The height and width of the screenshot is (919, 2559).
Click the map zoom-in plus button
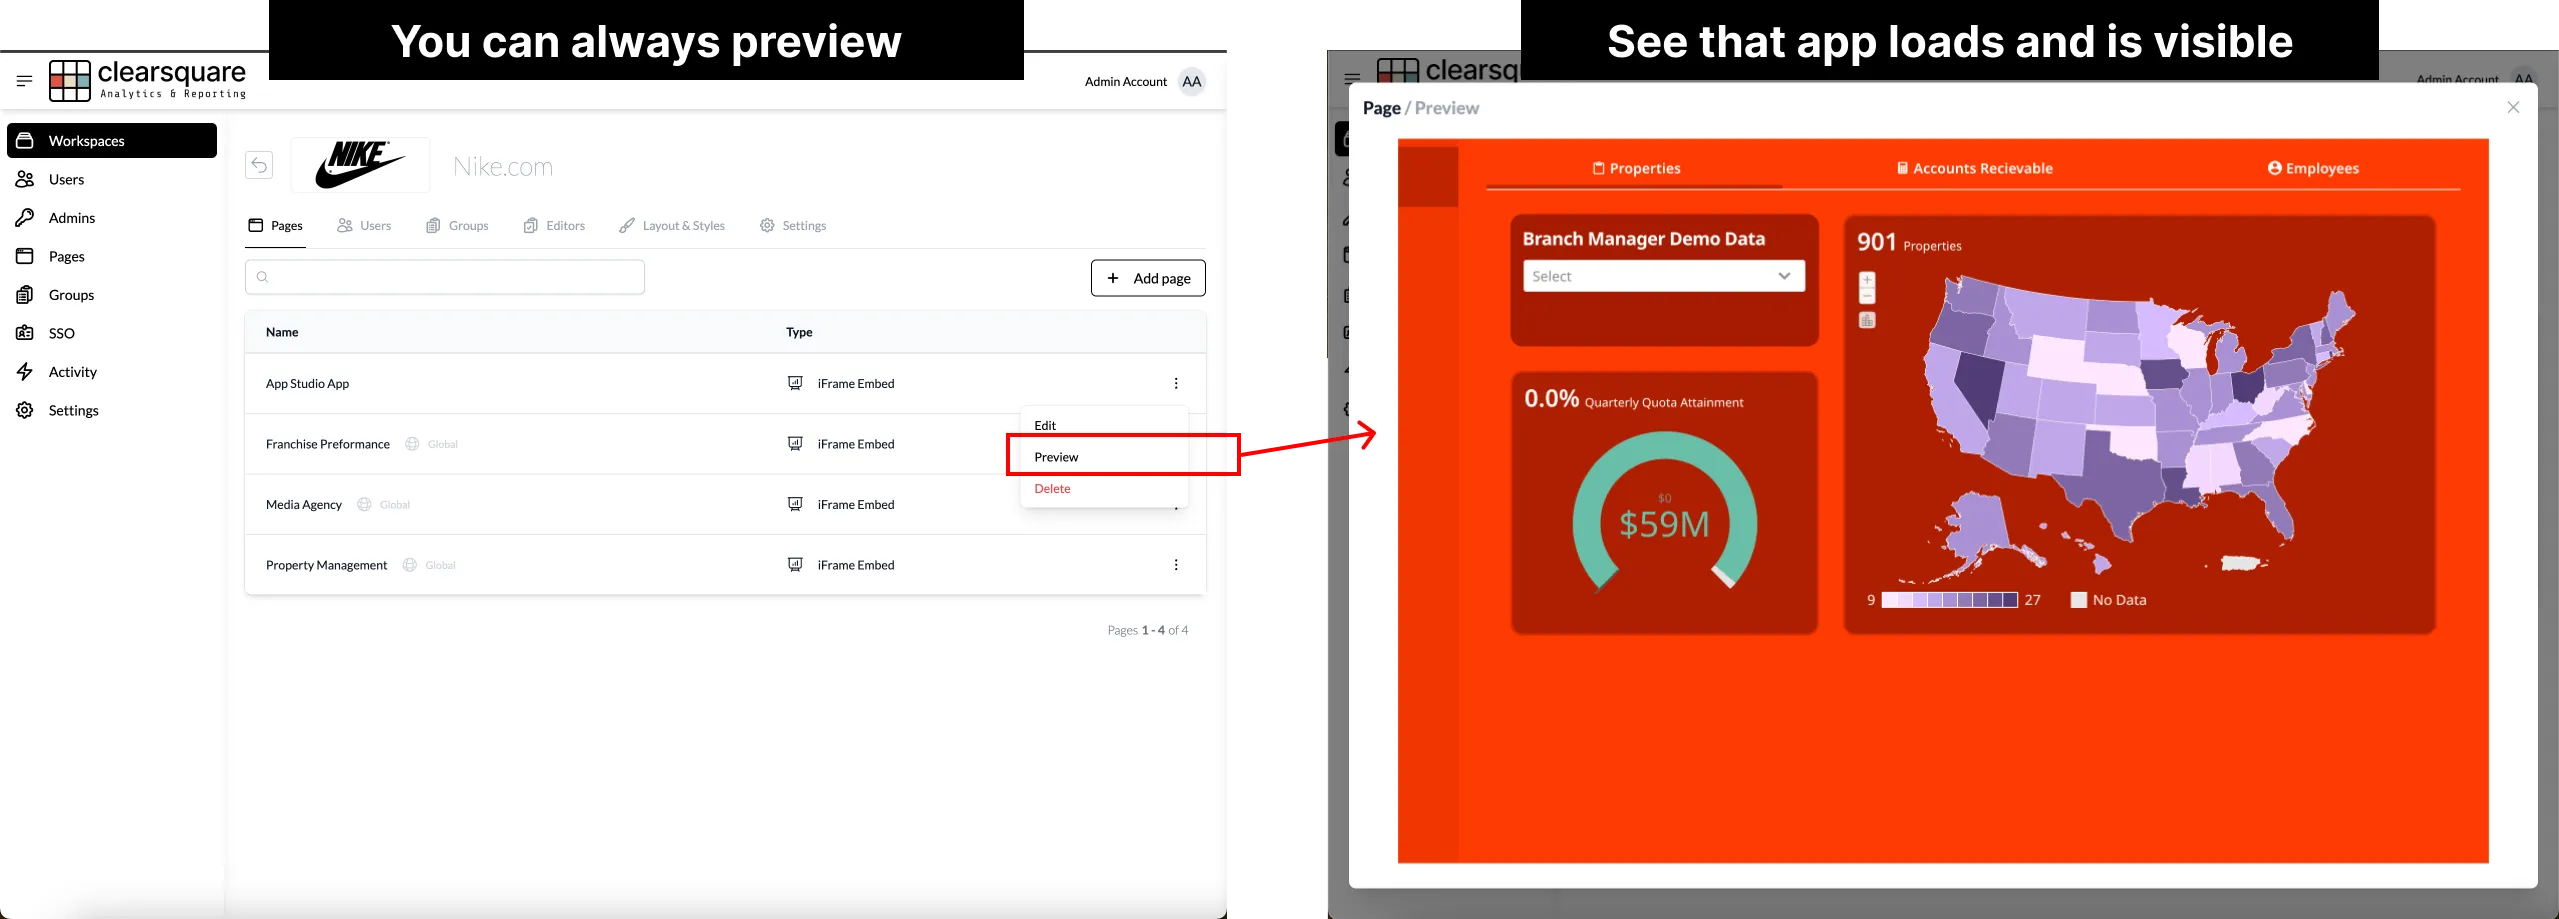click(x=1867, y=279)
